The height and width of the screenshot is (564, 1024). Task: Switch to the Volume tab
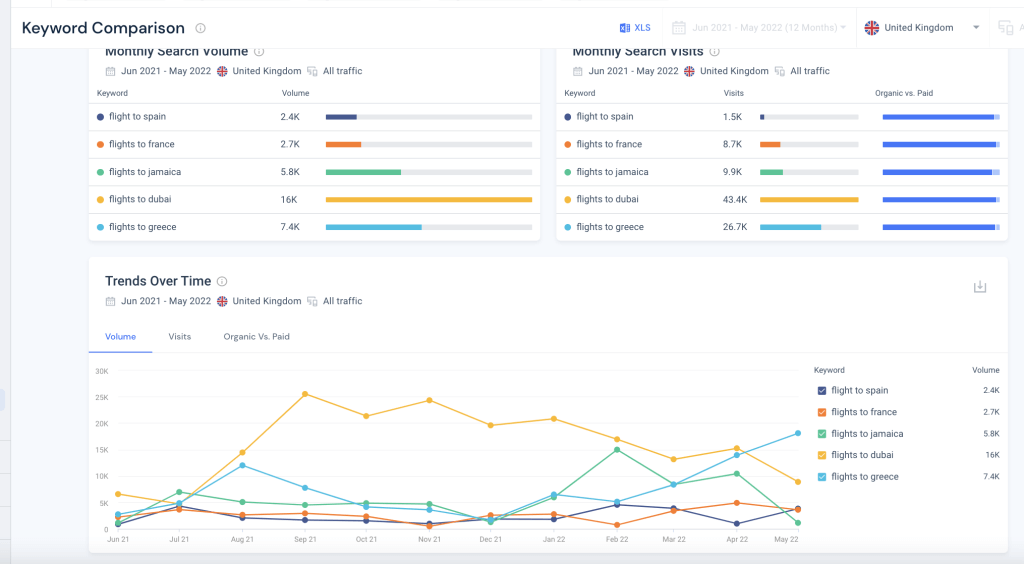(x=121, y=337)
